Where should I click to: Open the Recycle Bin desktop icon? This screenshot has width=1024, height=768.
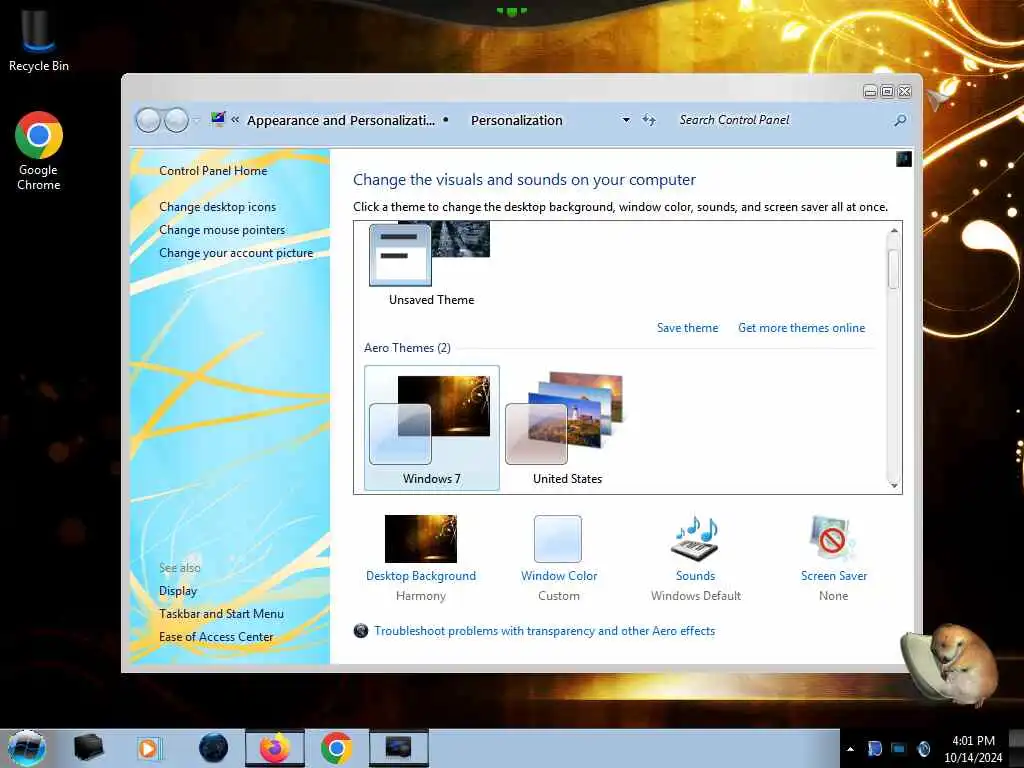pos(39,38)
